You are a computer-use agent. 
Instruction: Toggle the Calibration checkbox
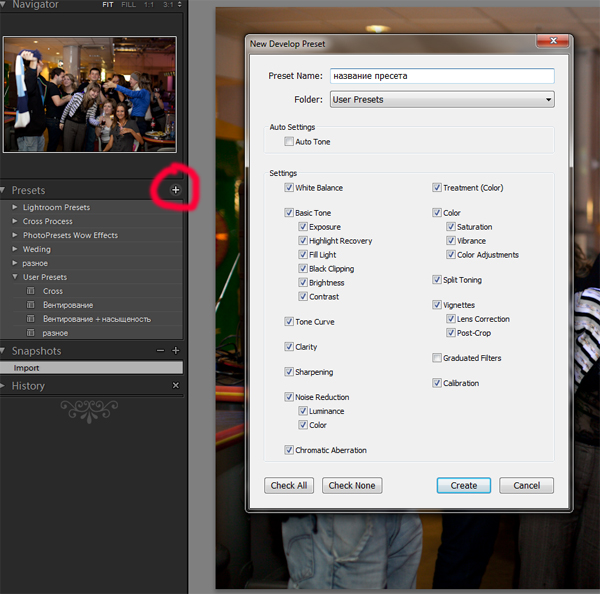point(437,383)
